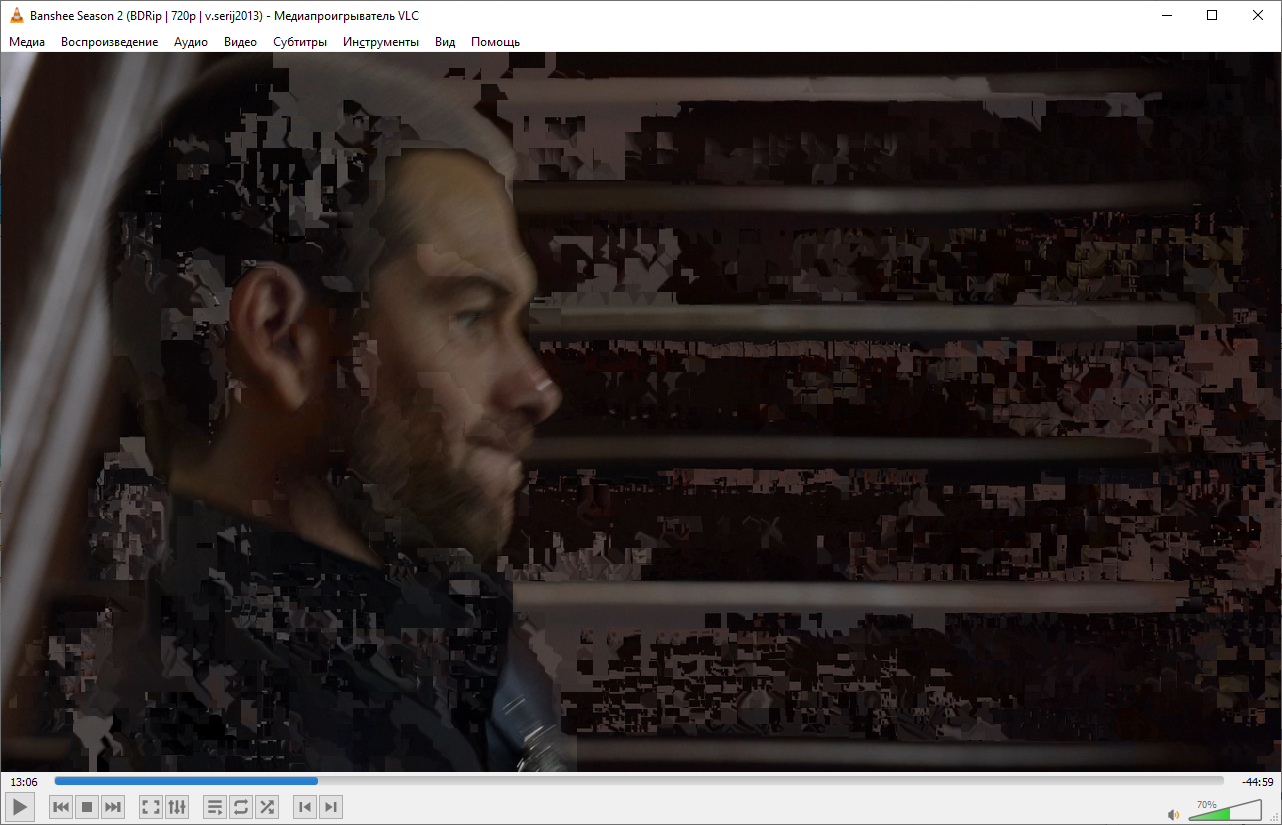Stop the video playback
This screenshot has height=825, width=1282.
coord(87,807)
